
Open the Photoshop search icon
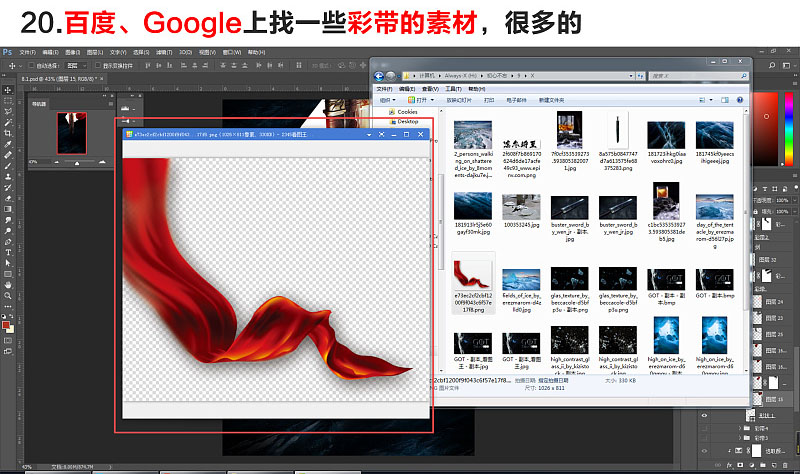click(x=772, y=65)
